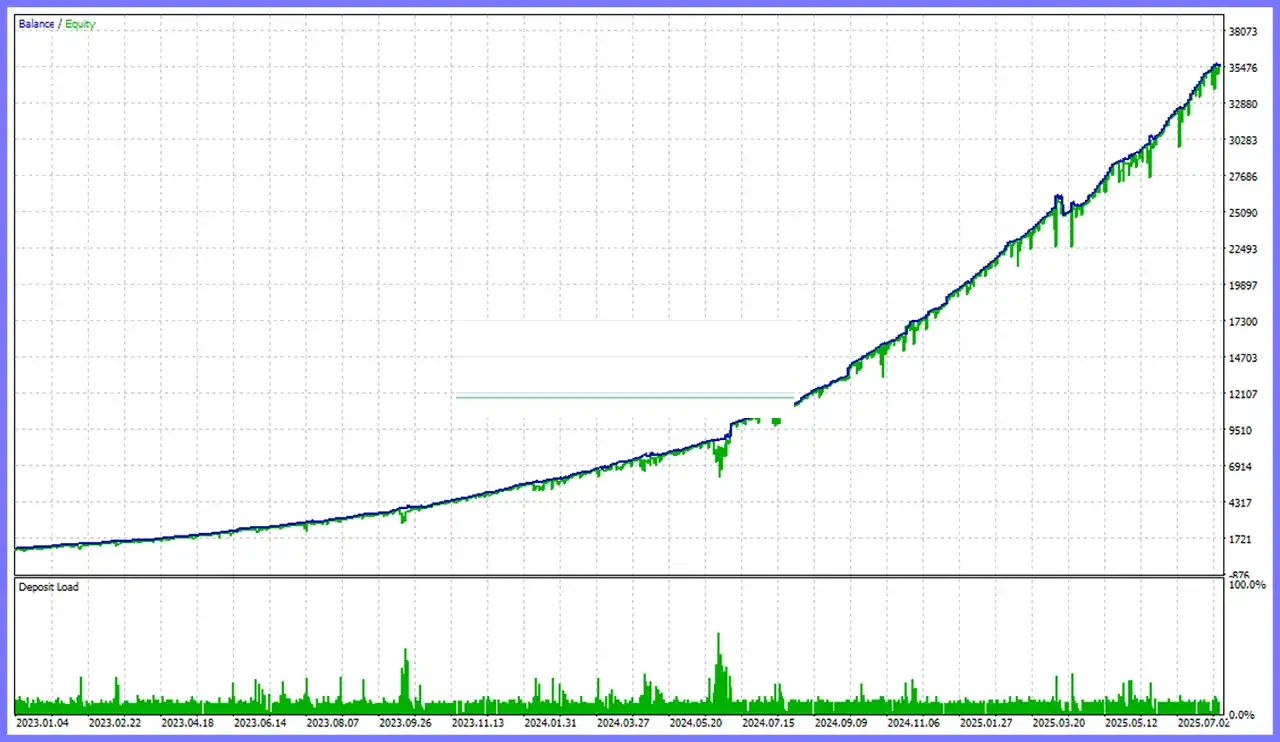Screen dimensions: 1280x742
Task: Select the 2023.02.22 date label
Action: pyautogui.click(x=115, y=722)
